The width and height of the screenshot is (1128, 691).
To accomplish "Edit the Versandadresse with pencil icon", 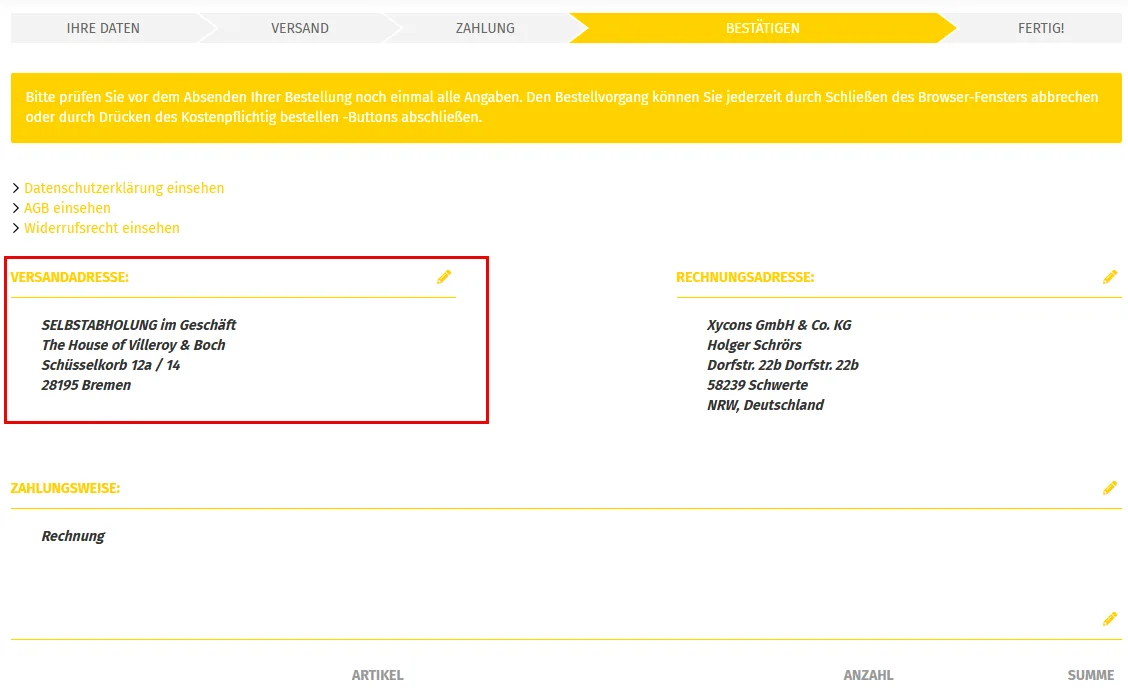I will pyautogui.click(x=444, y=277).
